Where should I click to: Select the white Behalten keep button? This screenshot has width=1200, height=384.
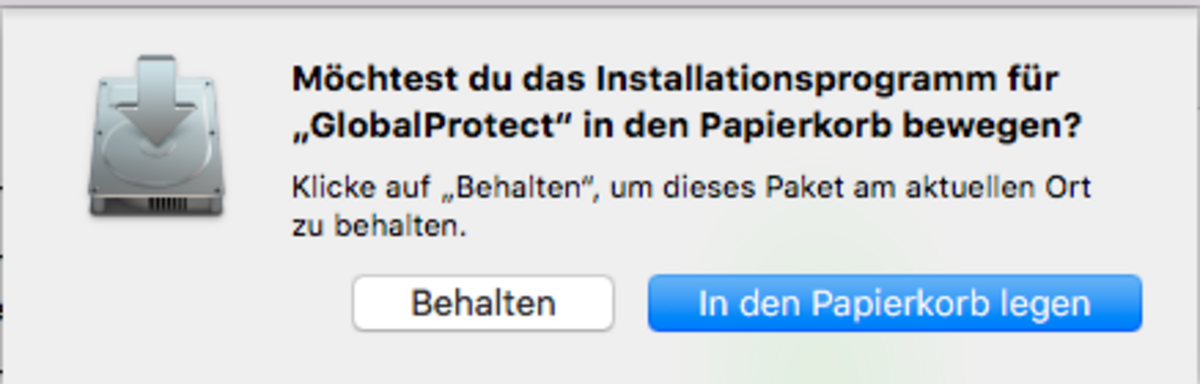coord(483,303)
